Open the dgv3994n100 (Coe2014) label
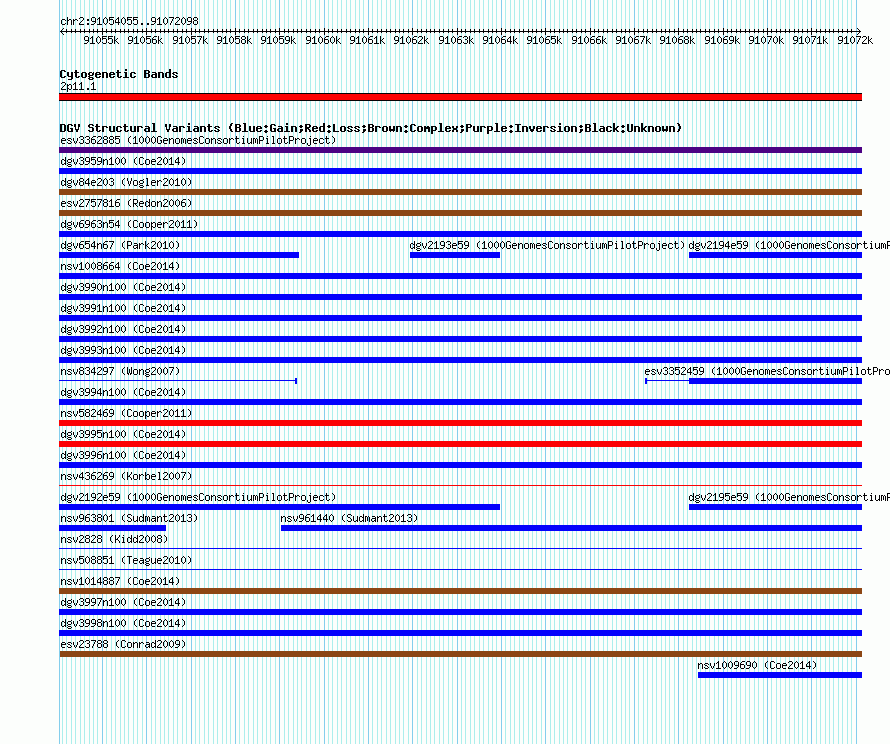 pyautogui.click(x=123, y=392)
